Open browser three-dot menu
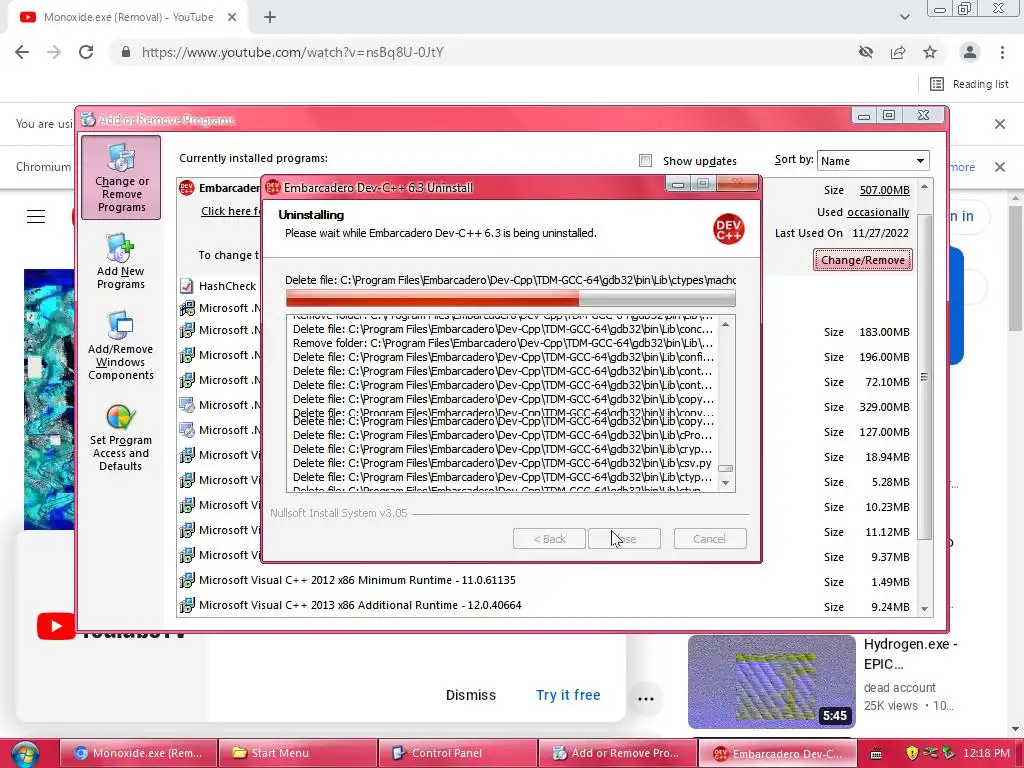This screenshot has width=1024, height=768. pos(1002,52)
